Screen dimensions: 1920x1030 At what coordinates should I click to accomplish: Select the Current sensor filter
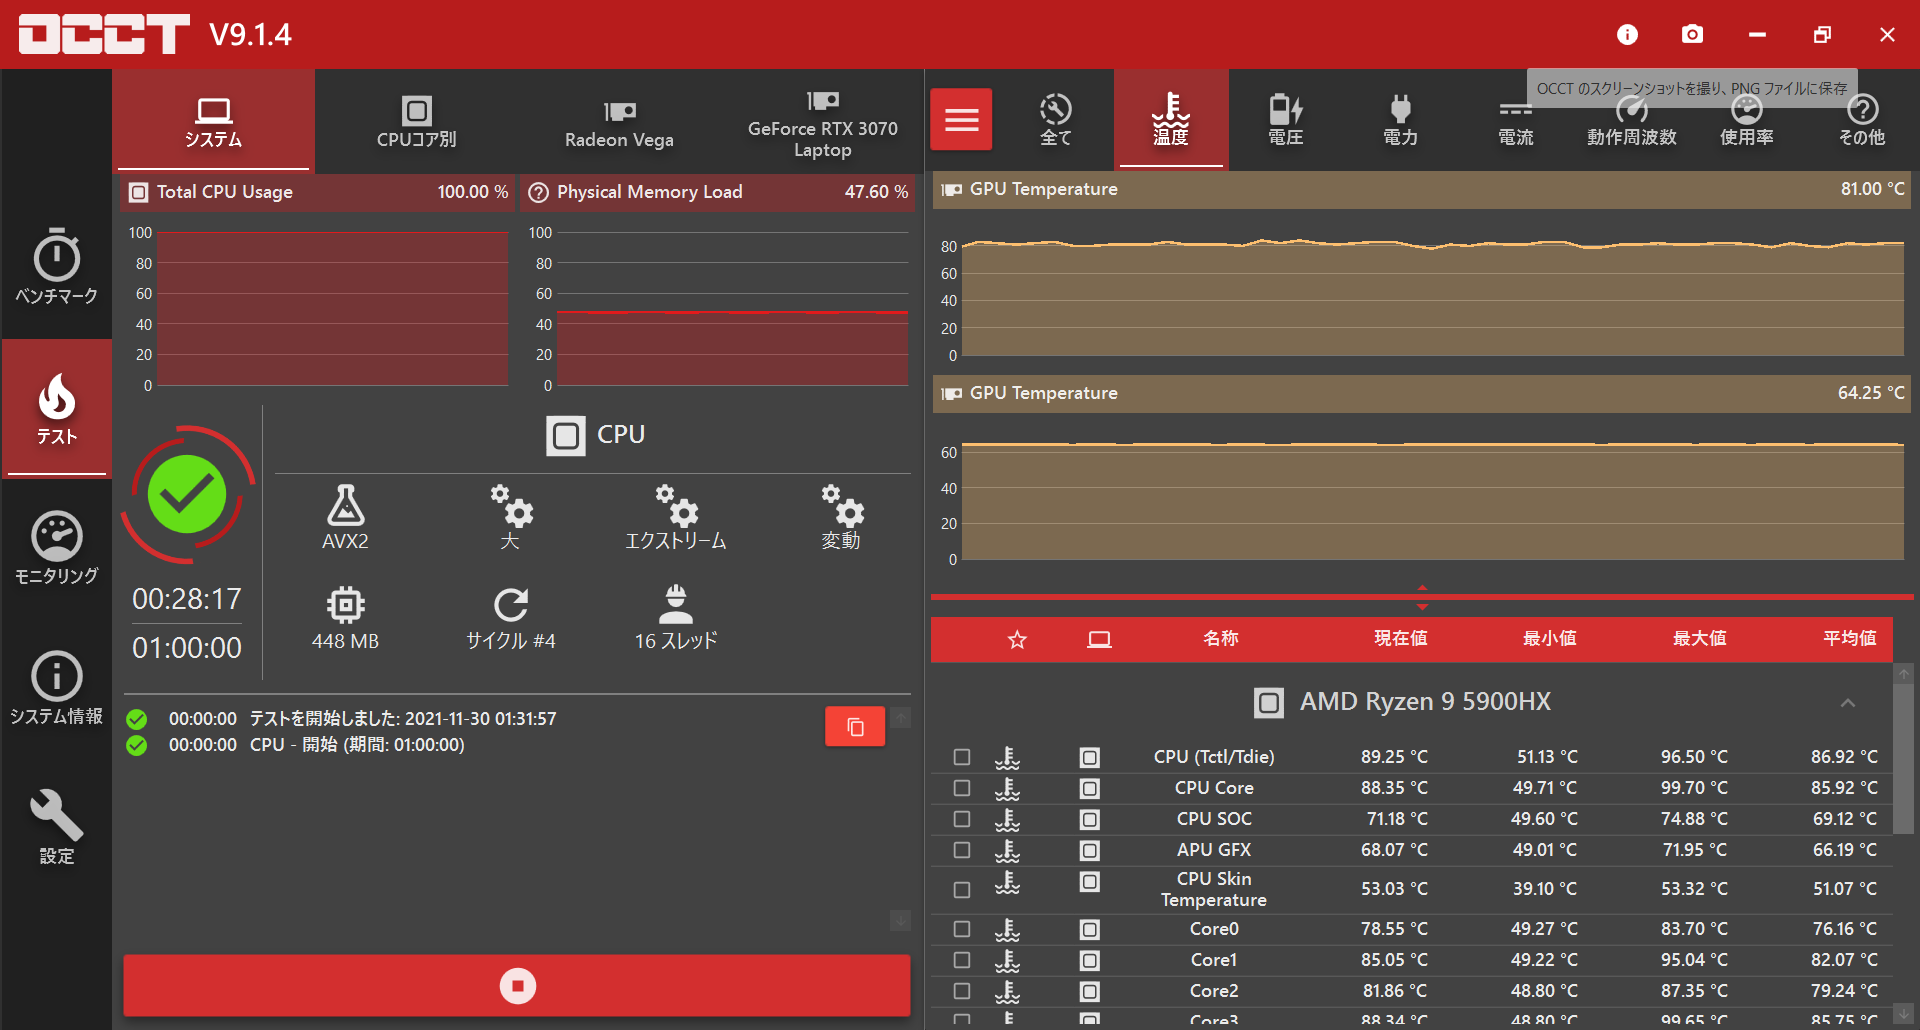1515,120
